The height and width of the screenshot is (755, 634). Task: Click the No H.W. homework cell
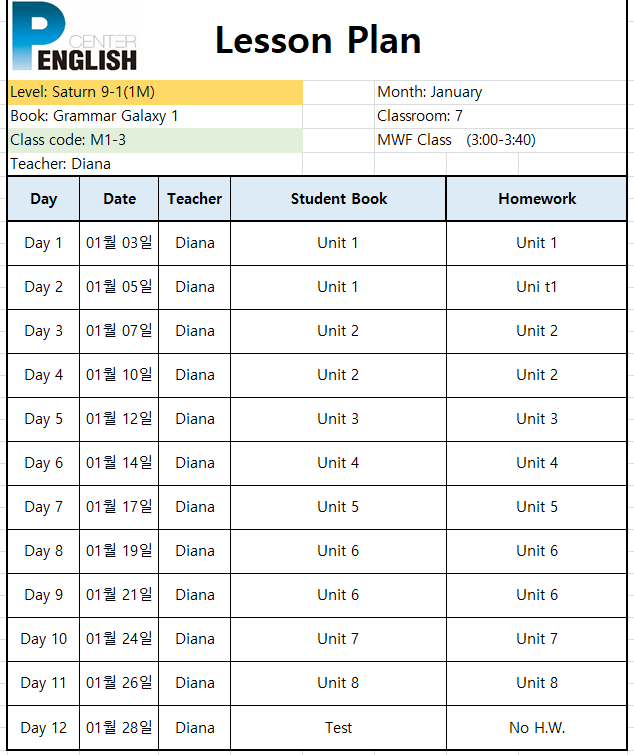[x=537, y=728]
